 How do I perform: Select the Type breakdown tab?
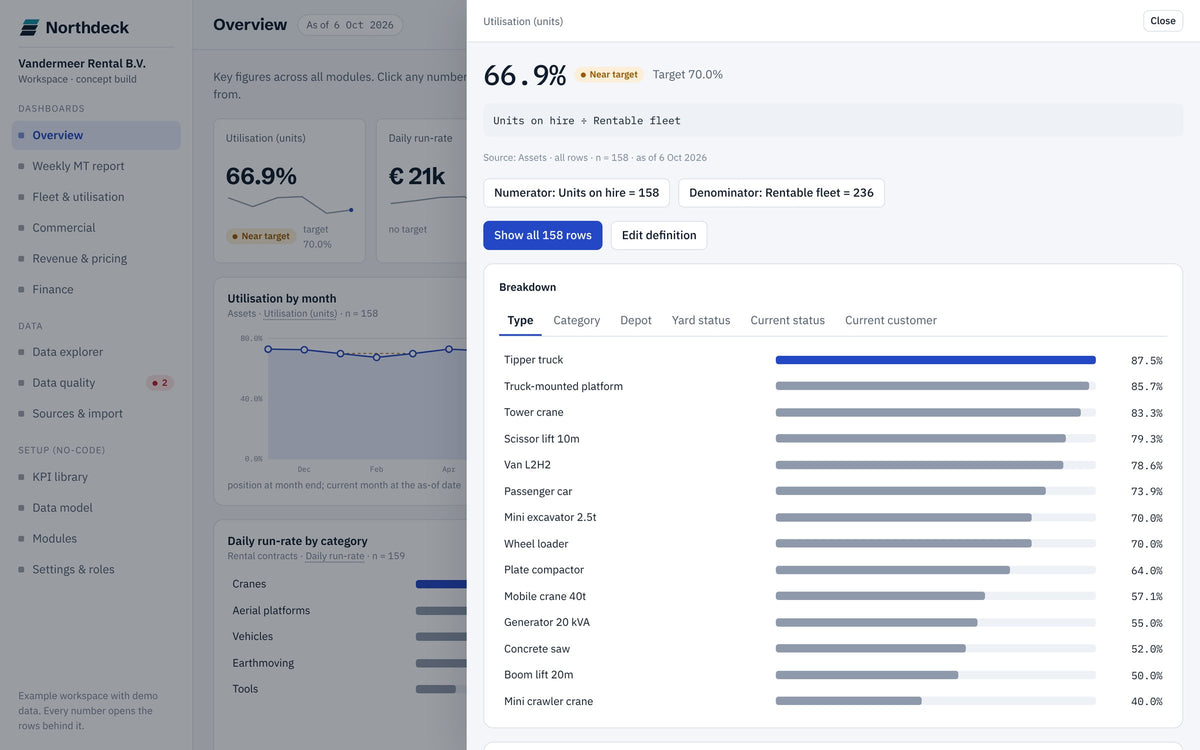520,321
